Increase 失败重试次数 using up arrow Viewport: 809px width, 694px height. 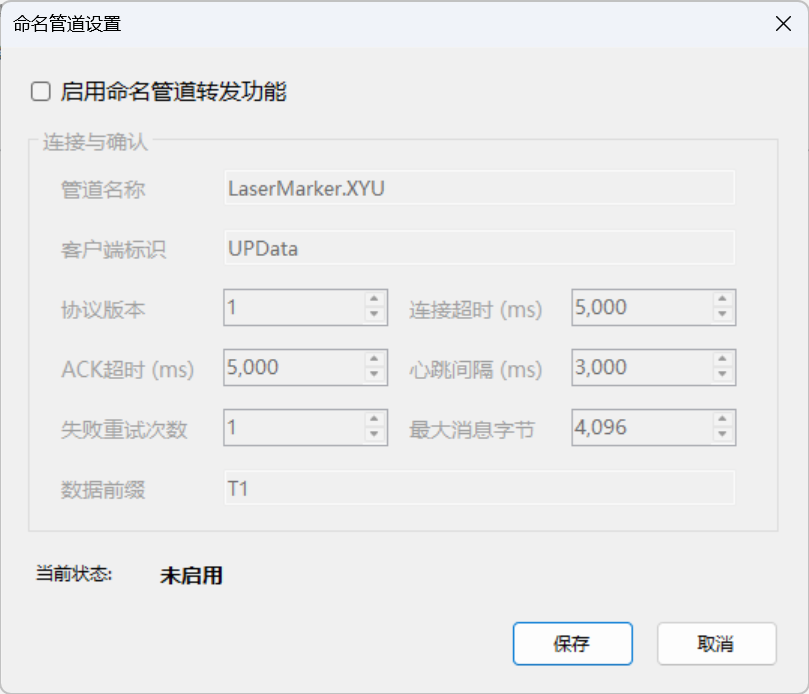(375, 419)
